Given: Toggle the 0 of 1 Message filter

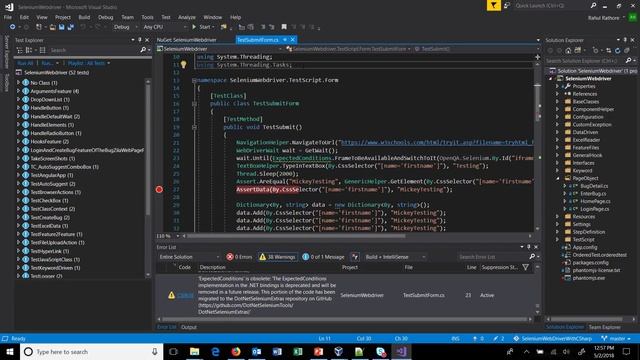Looking at the screenshot, I should (x=323, y=257).
